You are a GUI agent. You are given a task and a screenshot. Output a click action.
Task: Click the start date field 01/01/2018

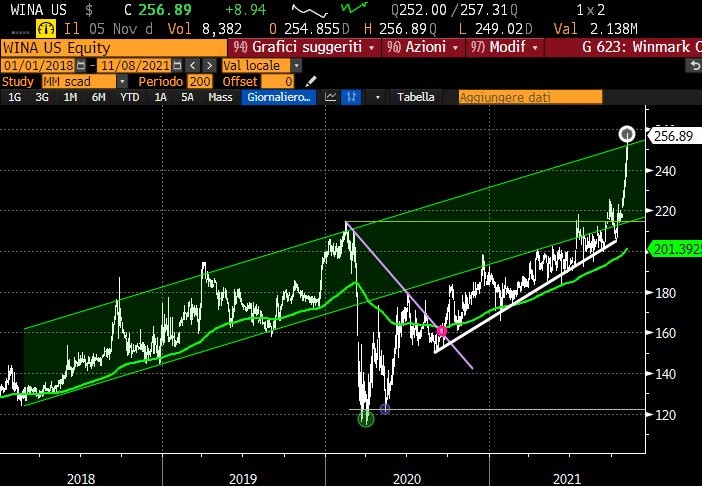pyautogui.click(x=39, y=66)
